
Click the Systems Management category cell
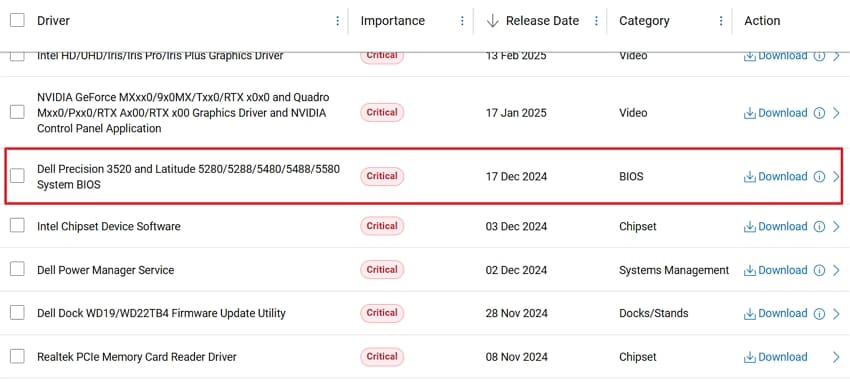[674, 270]
